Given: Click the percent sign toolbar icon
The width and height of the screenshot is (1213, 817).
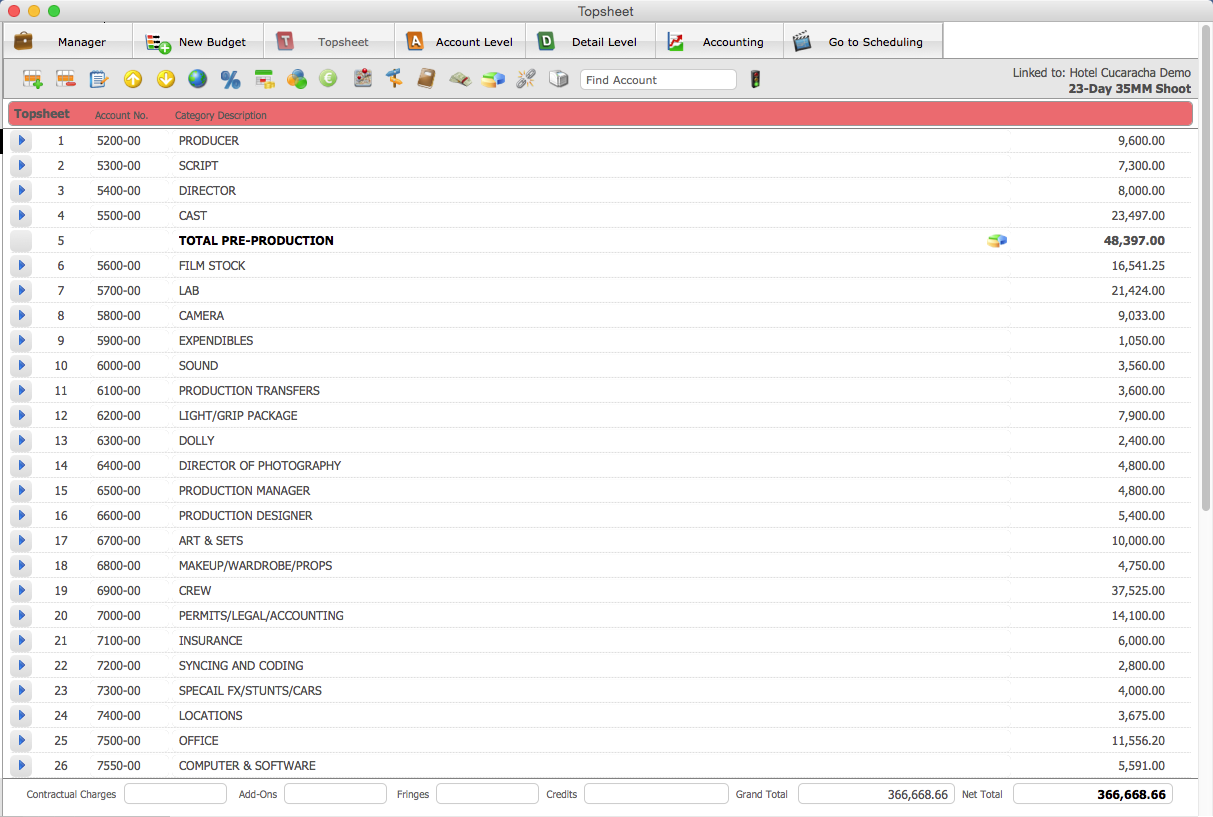Looking at the screenshot, I should coord(230,79).
